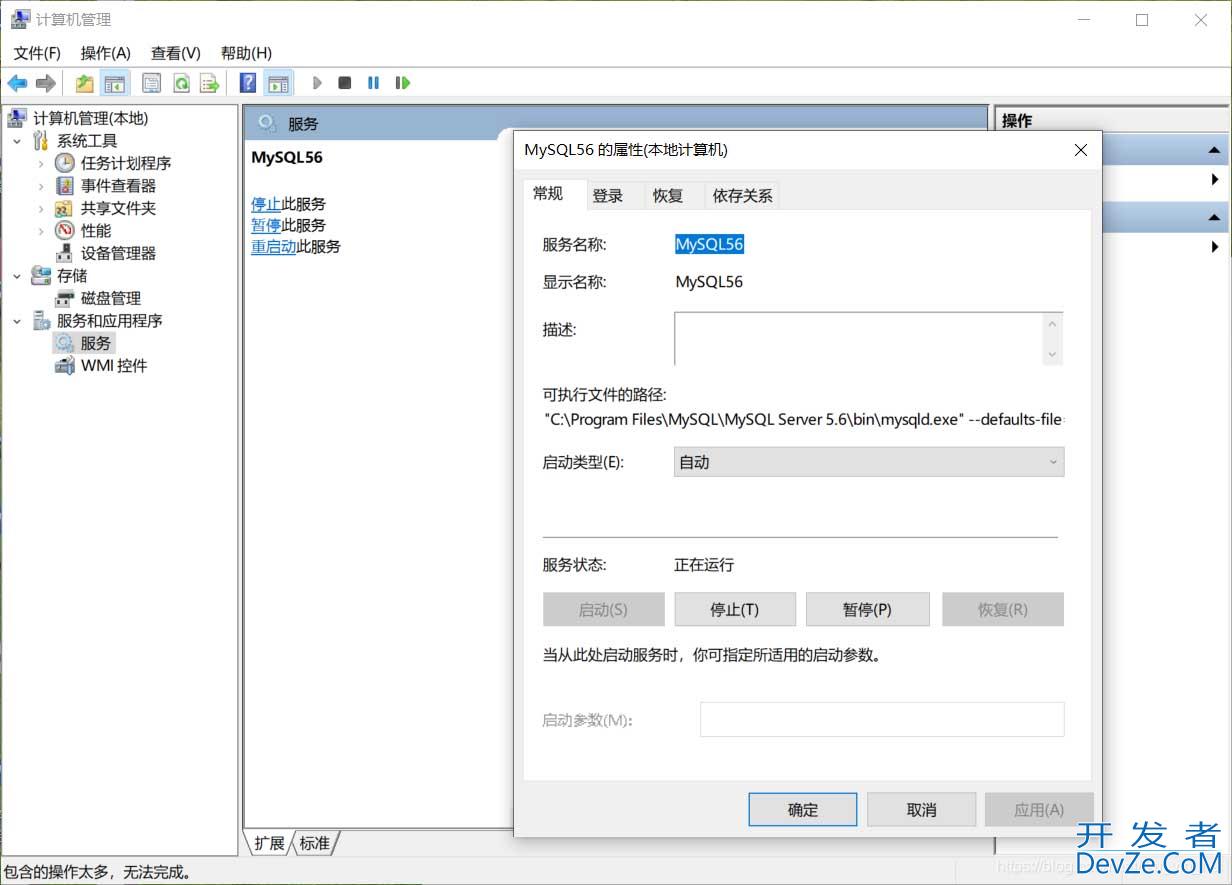The height and width of the screenshot is (885, 1232).
Task: Expand the 性能 tree node
Action: coord(41,231)
